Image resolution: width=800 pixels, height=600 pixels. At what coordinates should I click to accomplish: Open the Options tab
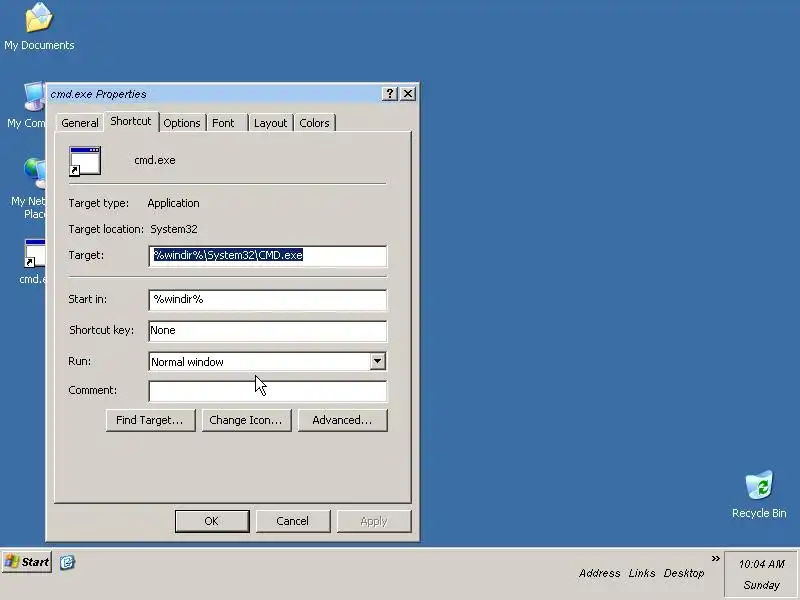coord(182,123)
